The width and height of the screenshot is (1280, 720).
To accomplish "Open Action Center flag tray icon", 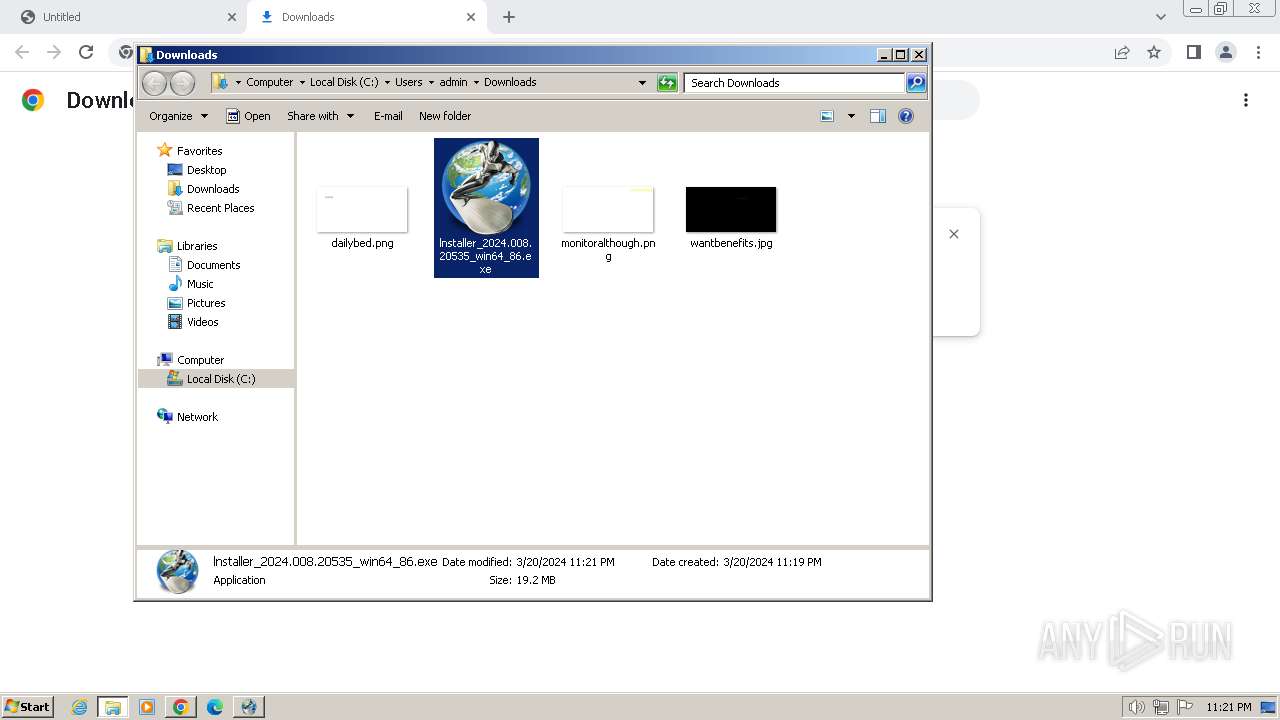I will [x=1185, y=707].
